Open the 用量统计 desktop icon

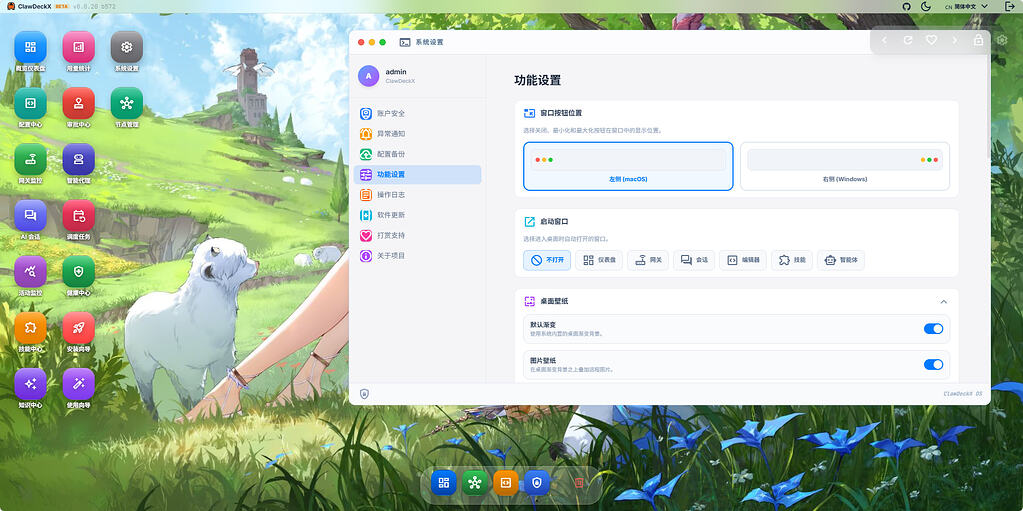click(78, 47)
